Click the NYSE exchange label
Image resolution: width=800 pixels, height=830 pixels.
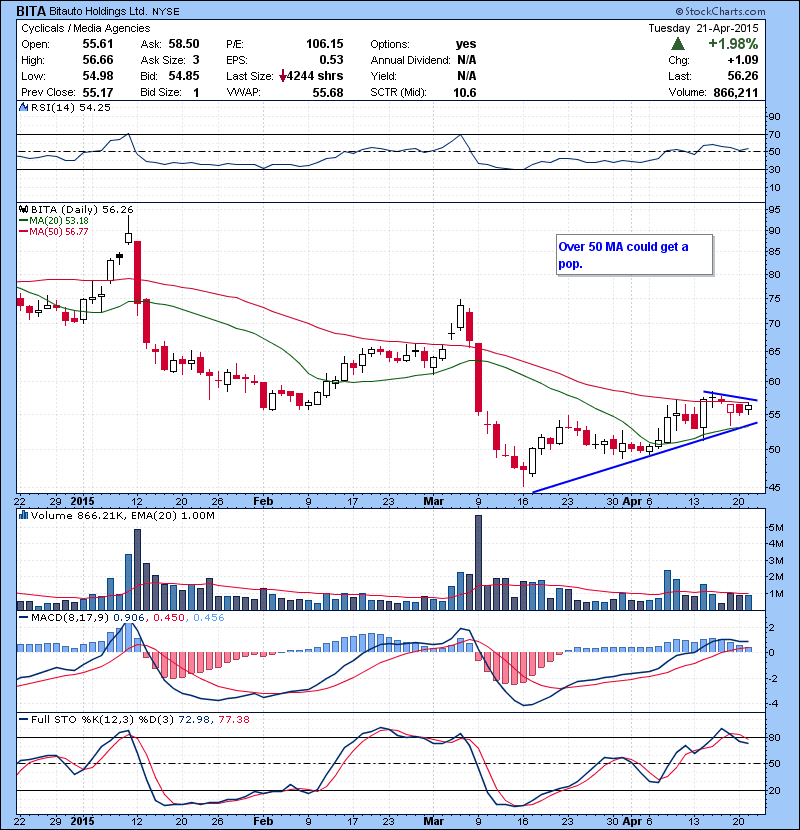click(x=166, y=12)
